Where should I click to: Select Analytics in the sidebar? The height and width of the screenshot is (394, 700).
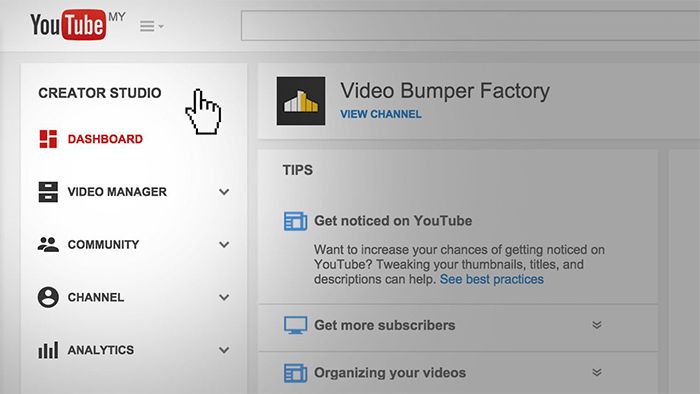click(101, 350)
